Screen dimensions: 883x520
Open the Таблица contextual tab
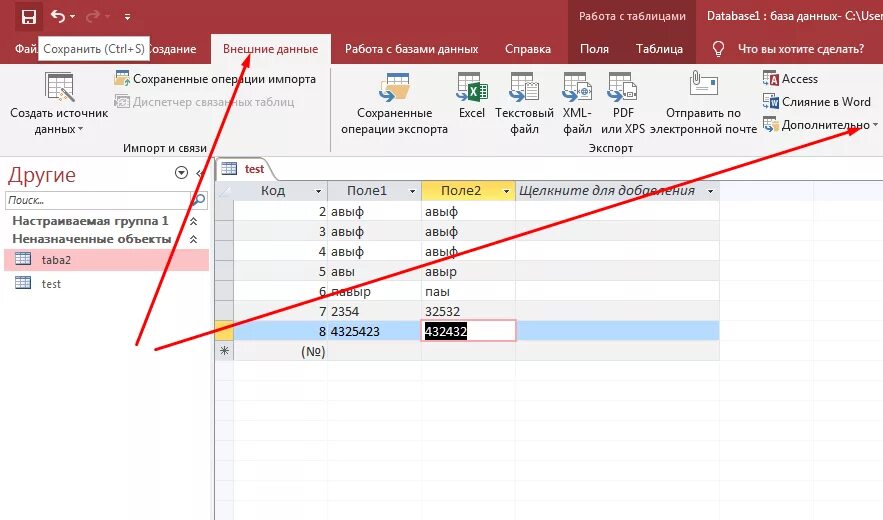pos(659,49)
